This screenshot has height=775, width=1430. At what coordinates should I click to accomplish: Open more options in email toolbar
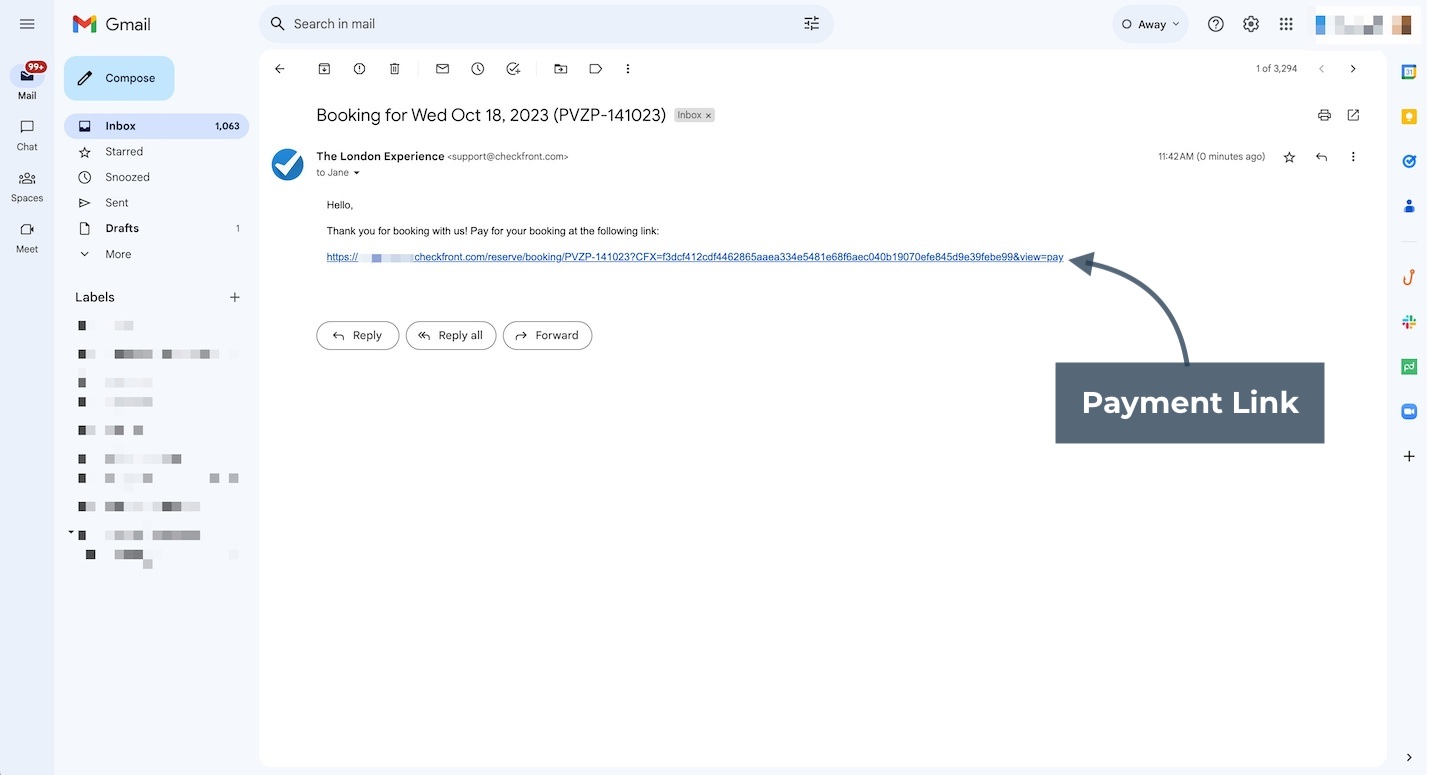coord(628,69)
